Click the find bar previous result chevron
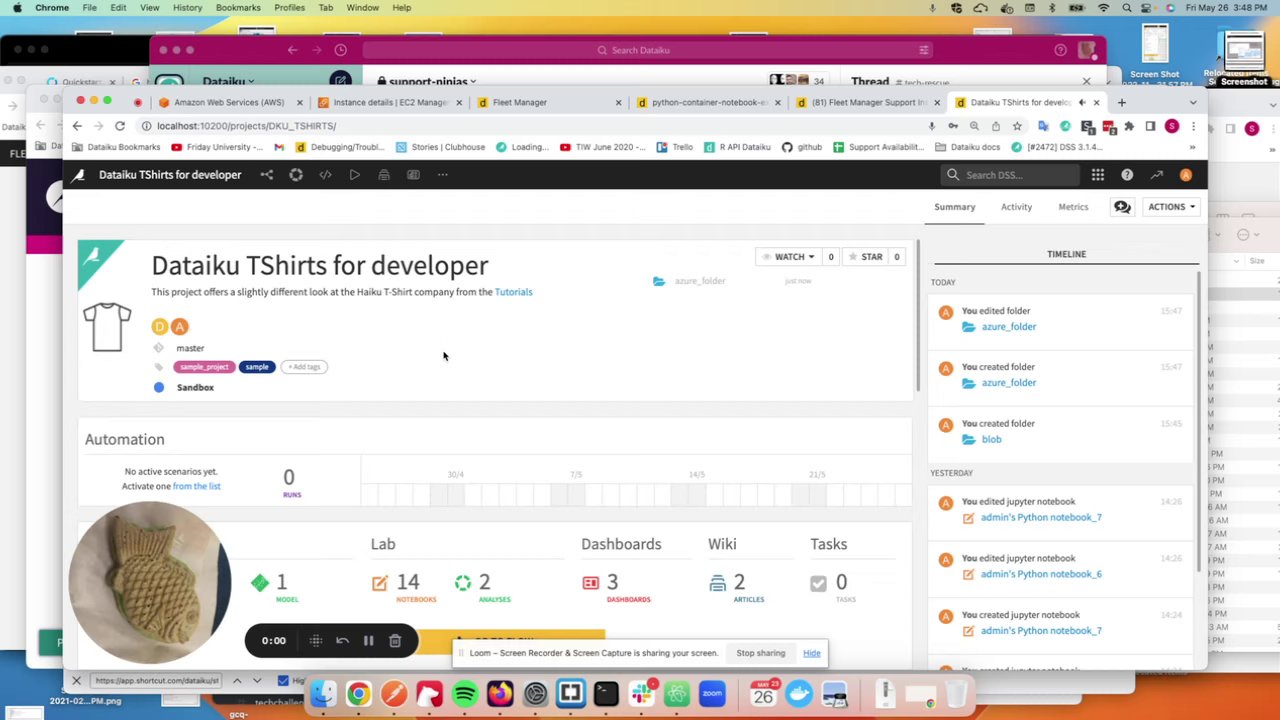 237,681
